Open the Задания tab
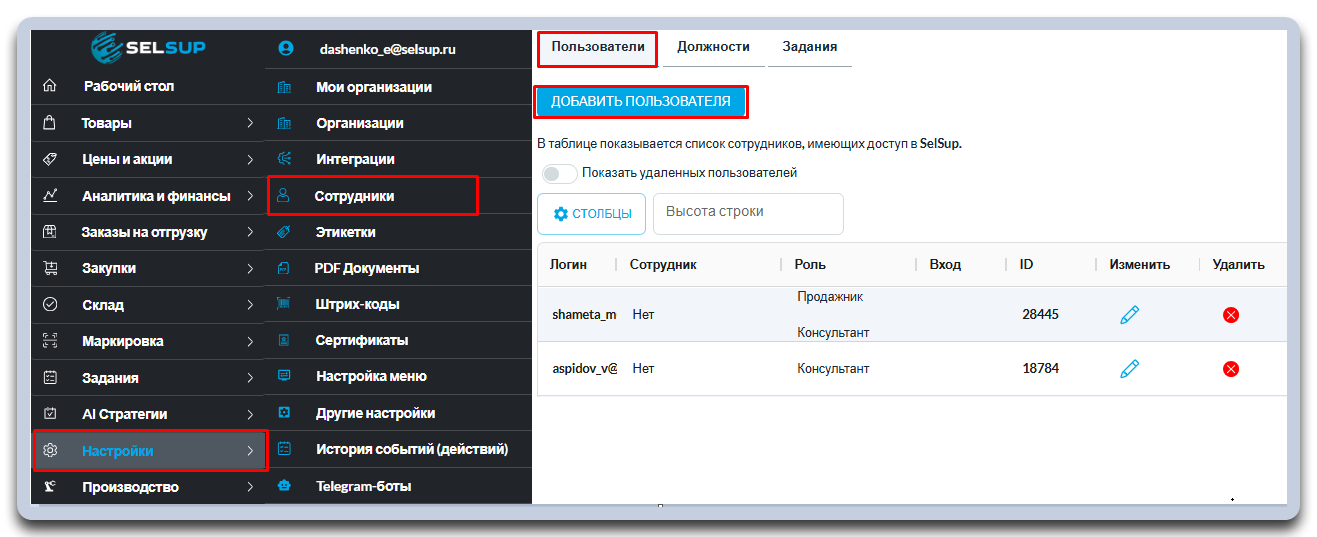The image size is (1317, 537). (x=810, y=47)
